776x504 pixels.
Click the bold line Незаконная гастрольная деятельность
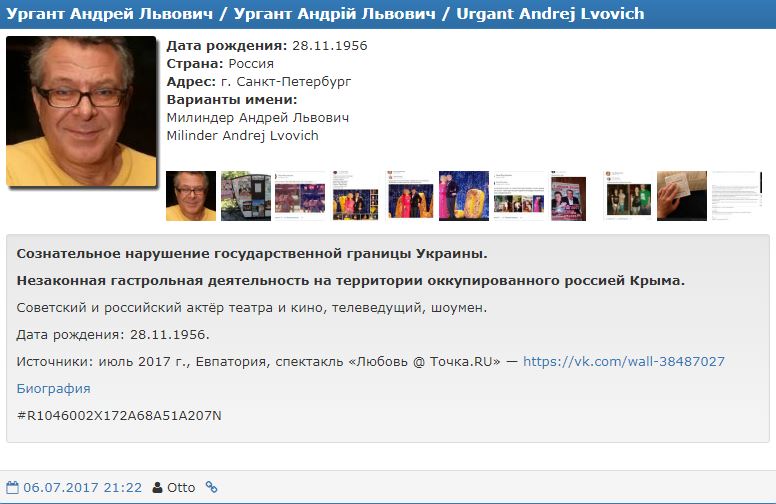[x=350, y=281]
